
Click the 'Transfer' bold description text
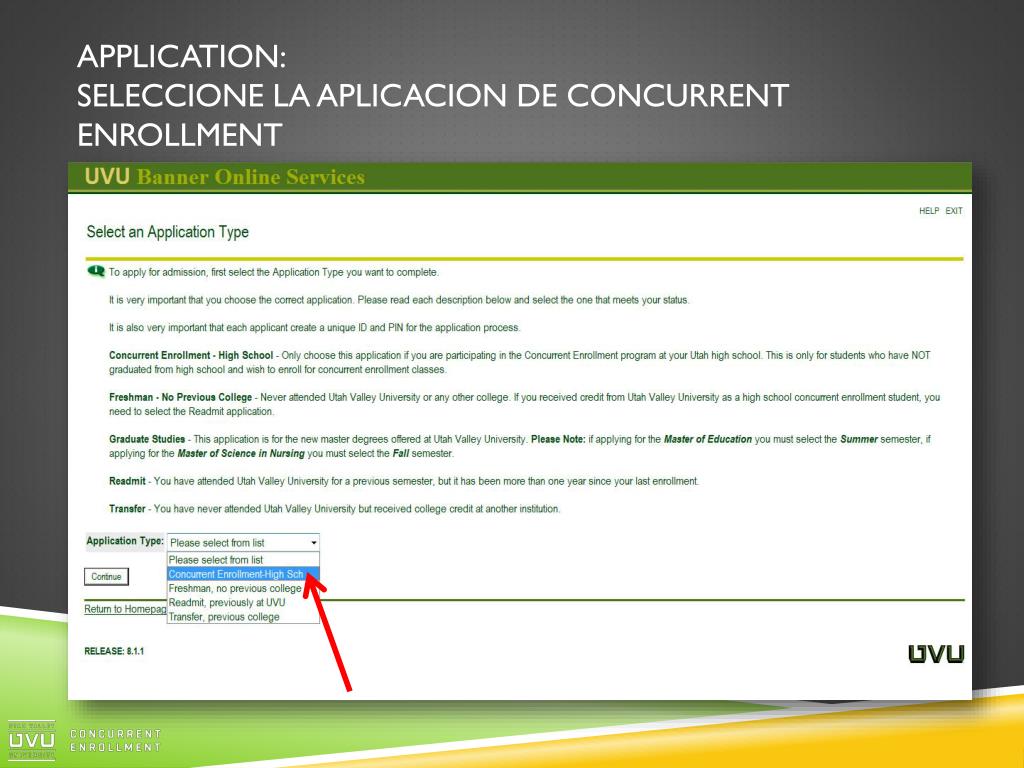pos(127,509)
